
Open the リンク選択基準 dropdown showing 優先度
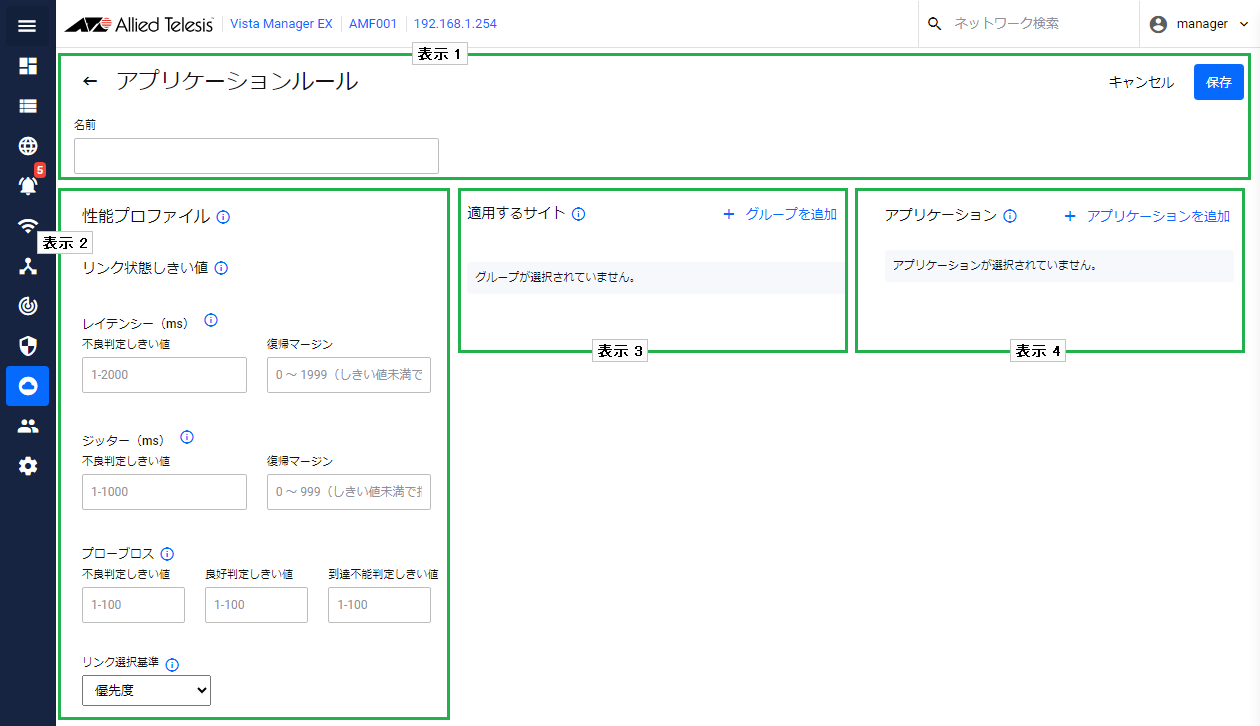146,690
